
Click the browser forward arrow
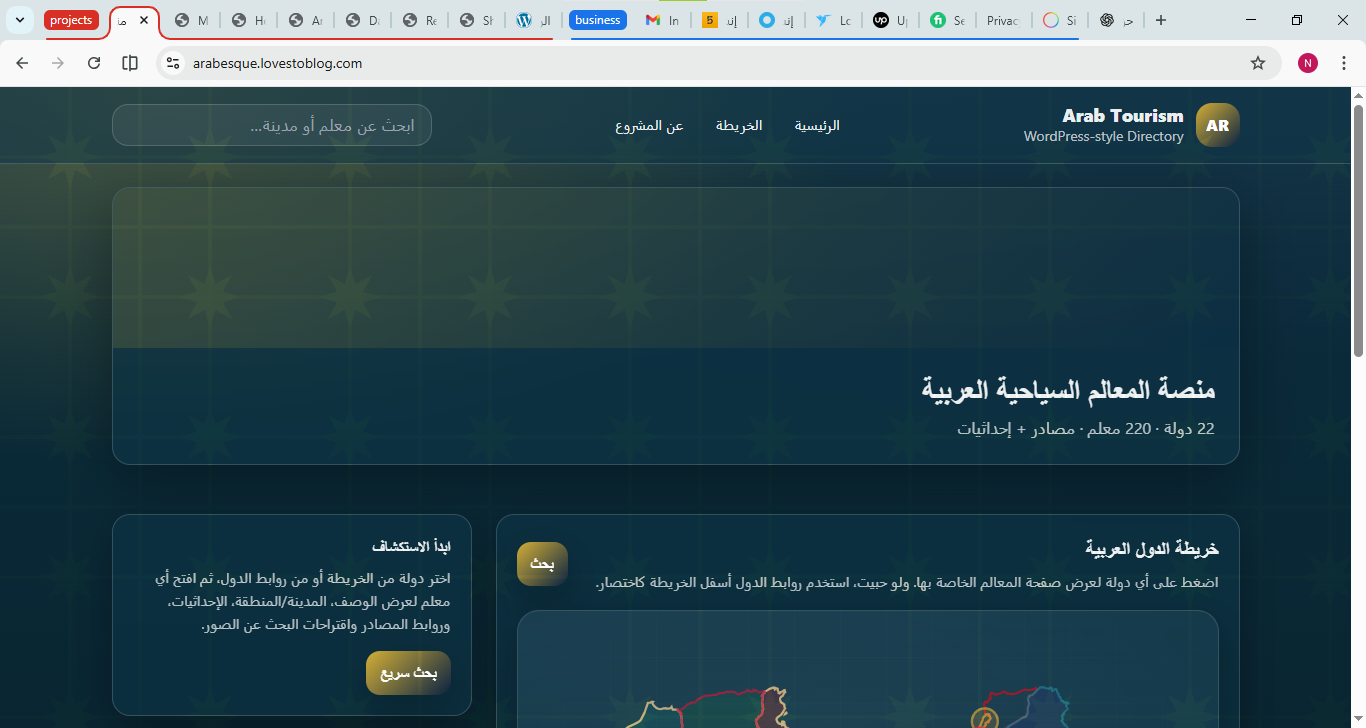click(58, 62)
